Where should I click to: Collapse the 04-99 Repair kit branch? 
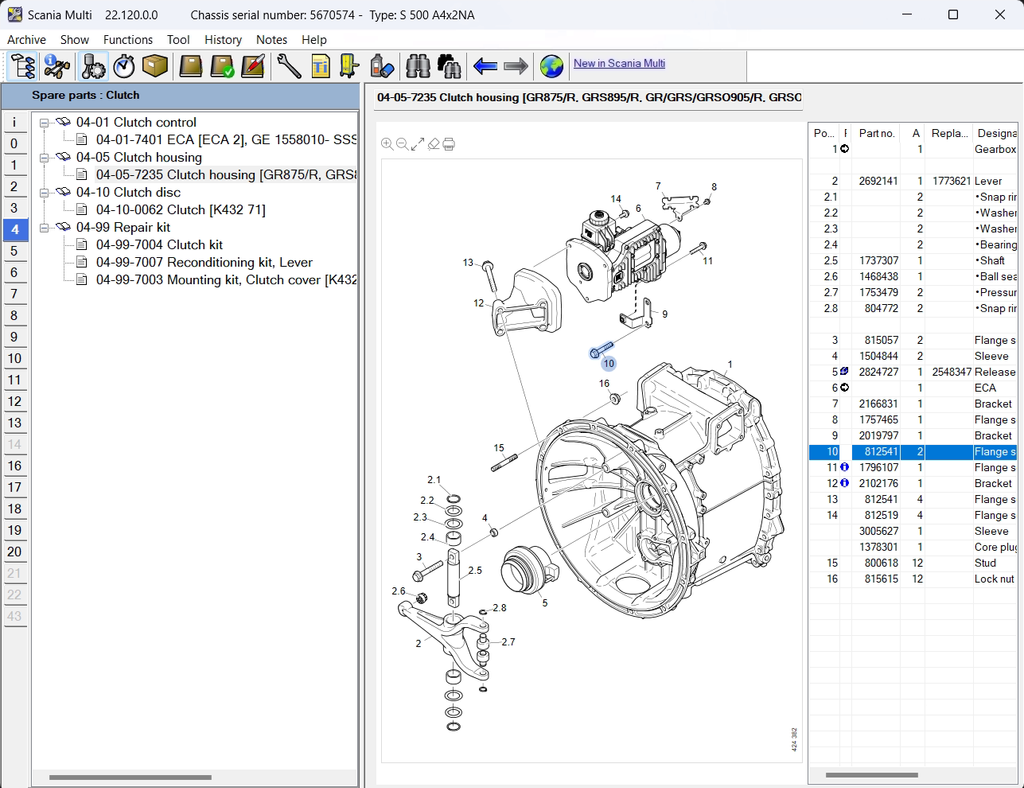44,227
